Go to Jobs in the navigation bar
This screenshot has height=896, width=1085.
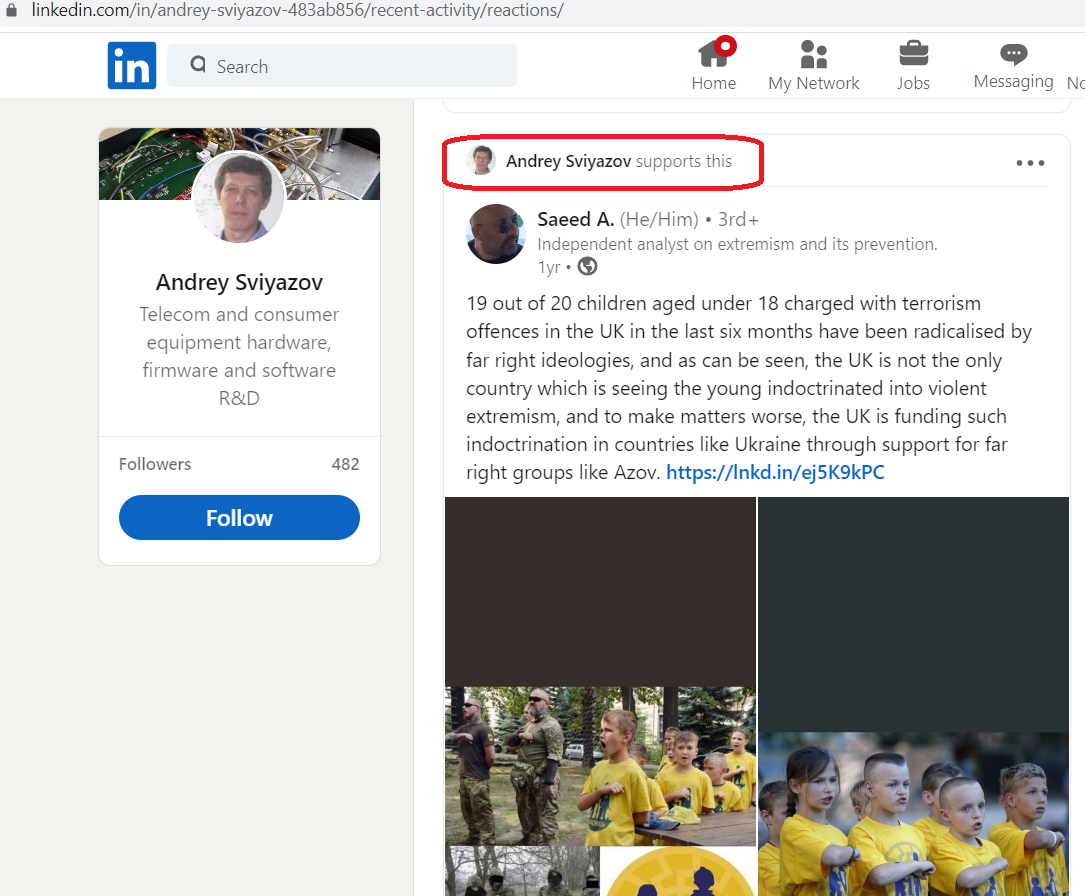(913, 65)
